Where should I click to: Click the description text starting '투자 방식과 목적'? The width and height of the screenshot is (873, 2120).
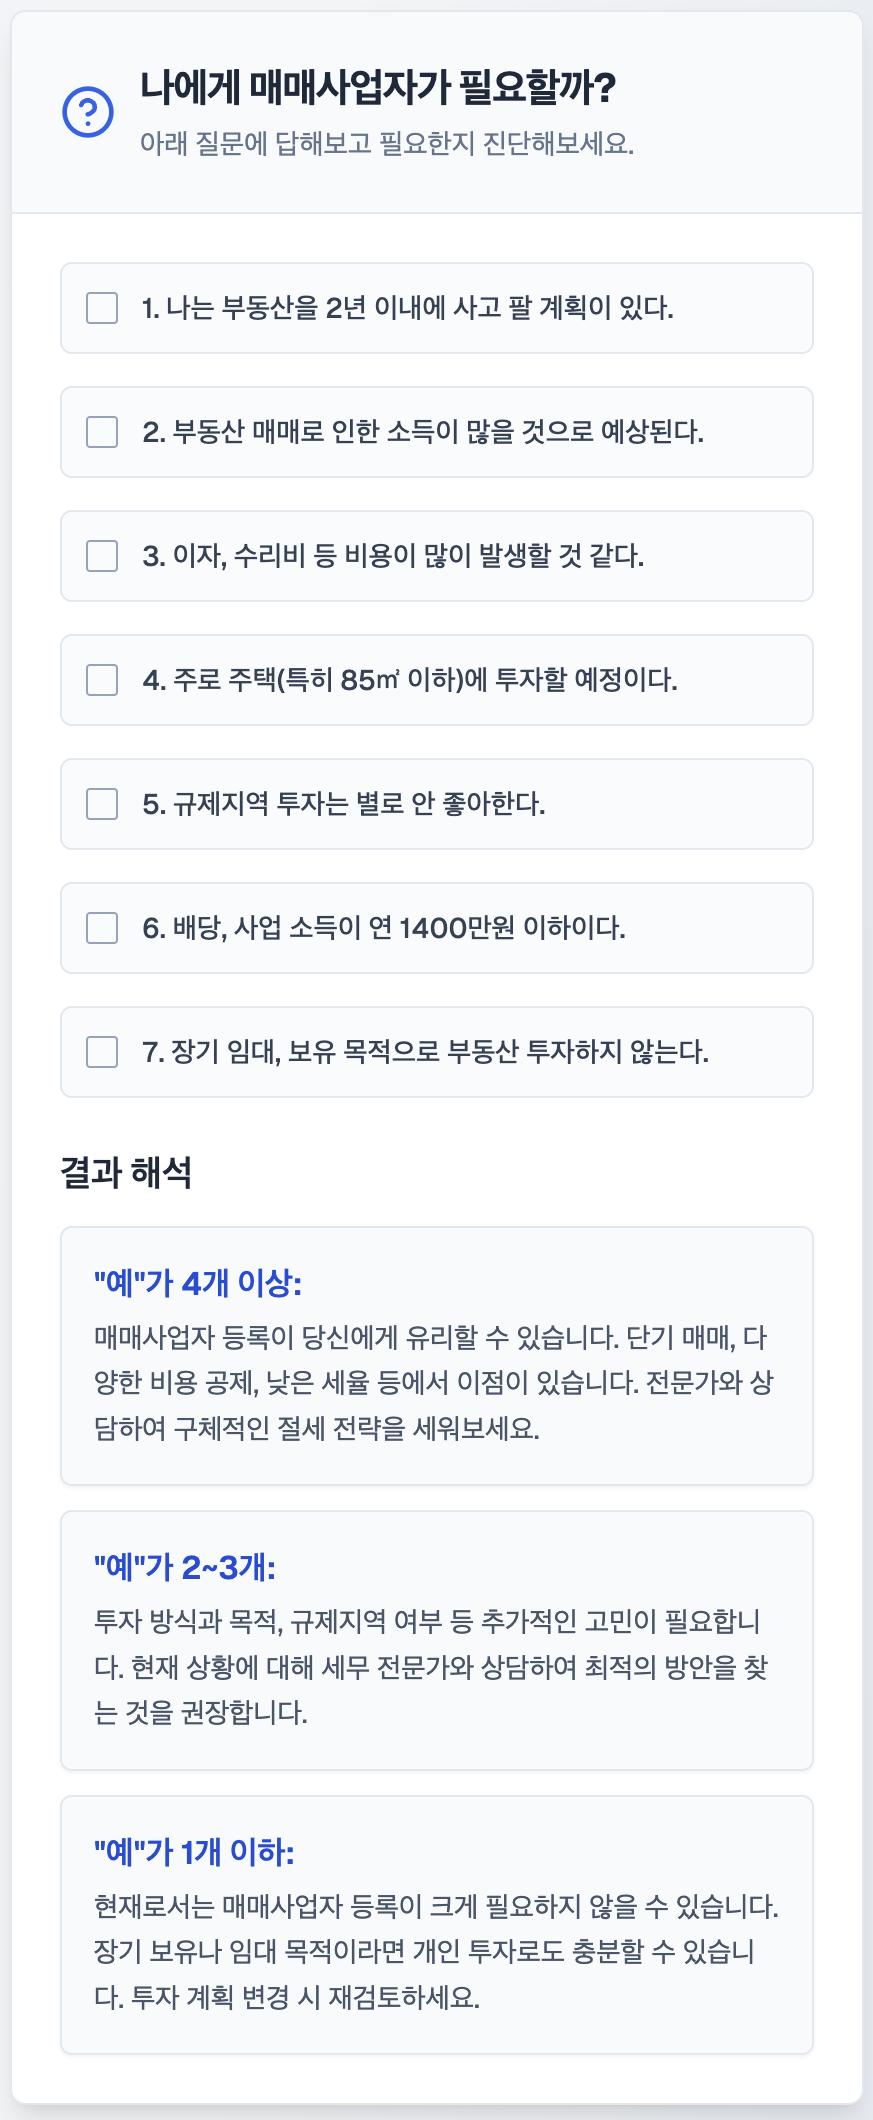coord(430,1667)
